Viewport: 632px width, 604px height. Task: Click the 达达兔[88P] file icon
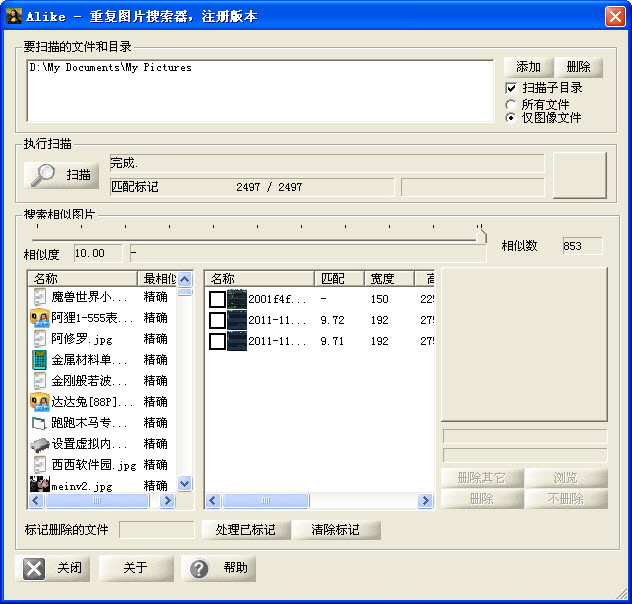pyautogui.click(x=40, y=402)
